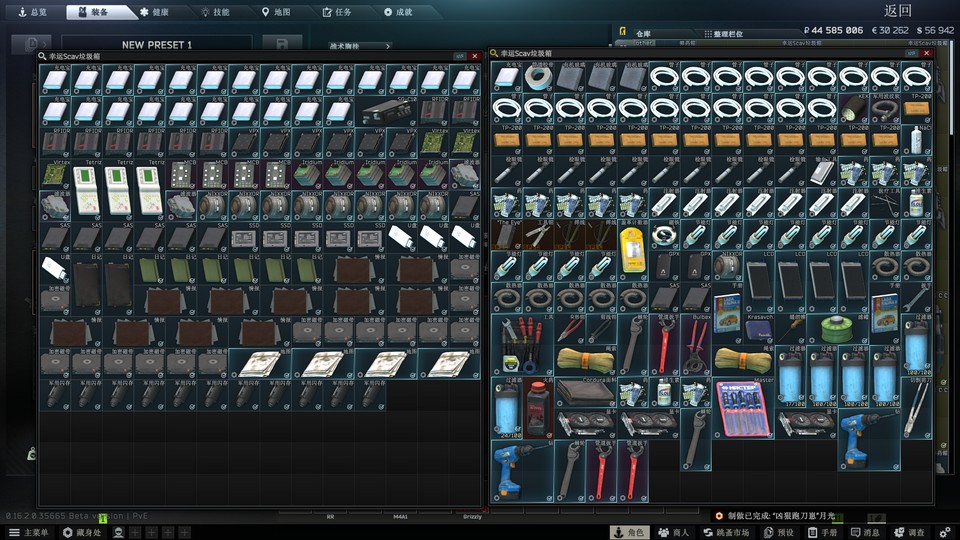Click the 制做已完成 crafting notification
Screen dimensions: 960x540
pyautogui.click(x=775, y=516)
